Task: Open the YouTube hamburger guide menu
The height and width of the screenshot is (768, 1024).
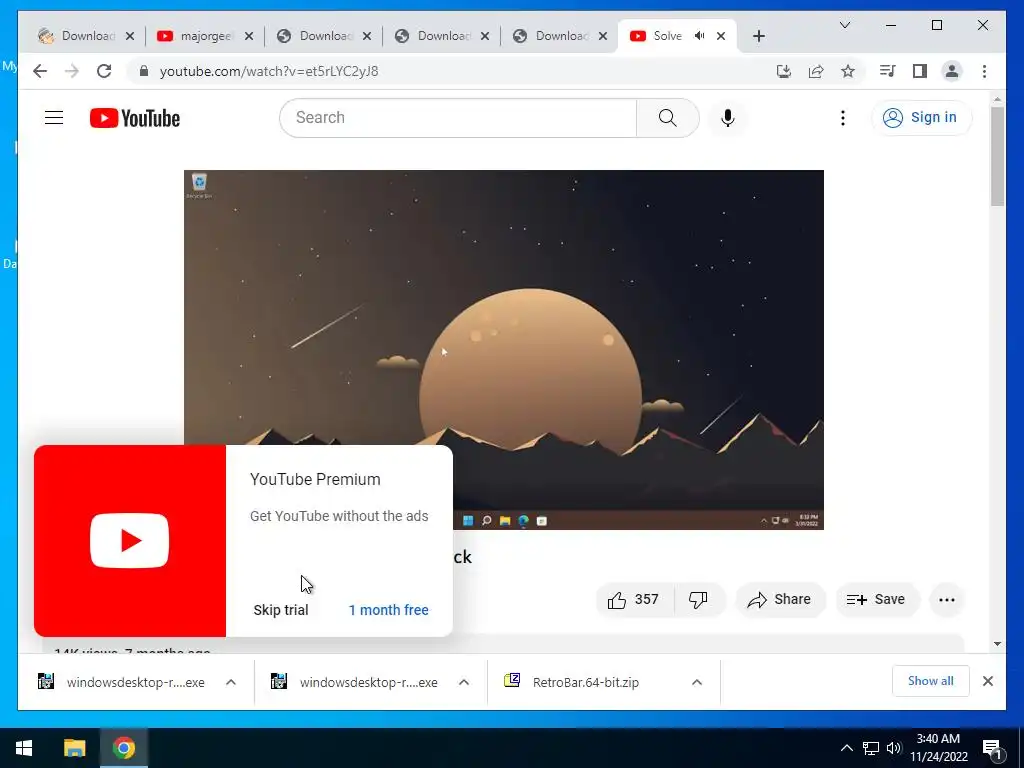Action: tap(54, 118)
